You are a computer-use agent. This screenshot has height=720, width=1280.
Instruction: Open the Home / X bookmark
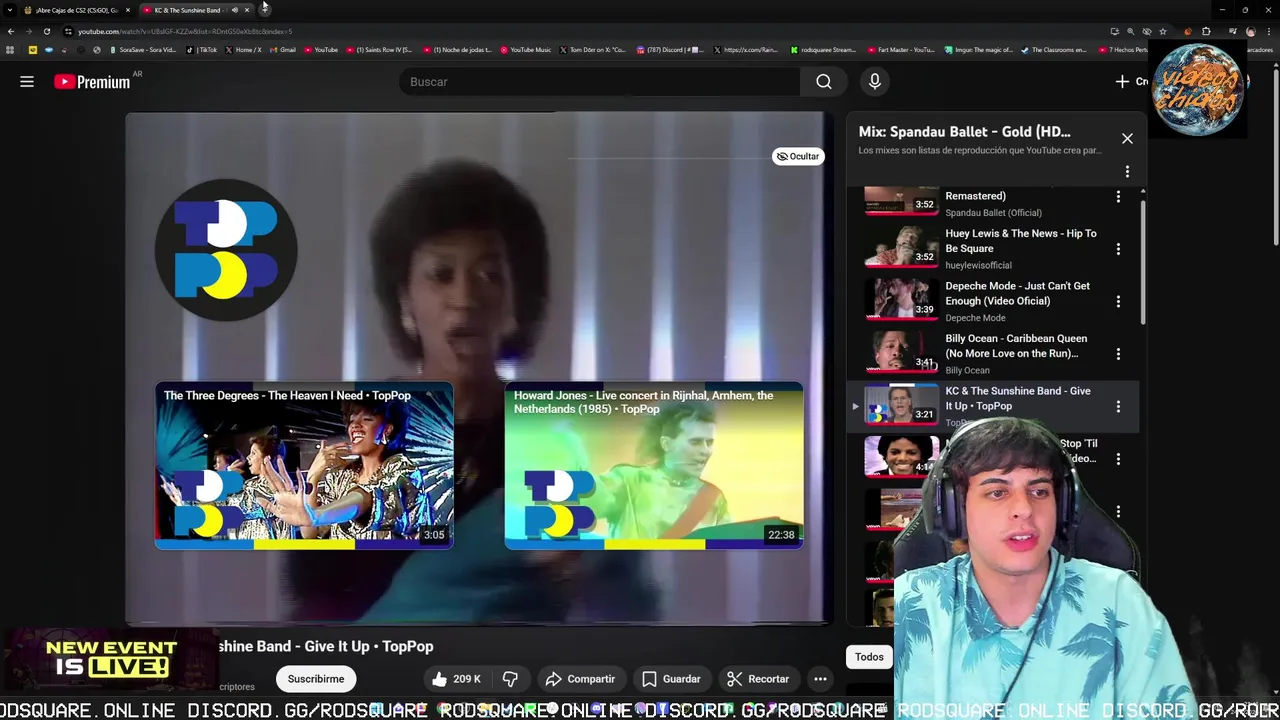245,49
